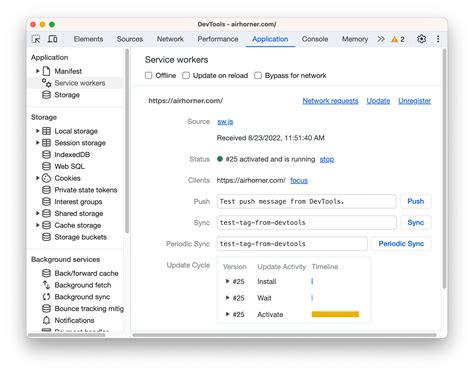
Task: Expand Local storage tree arrow
Action: [x=38, y=131]
